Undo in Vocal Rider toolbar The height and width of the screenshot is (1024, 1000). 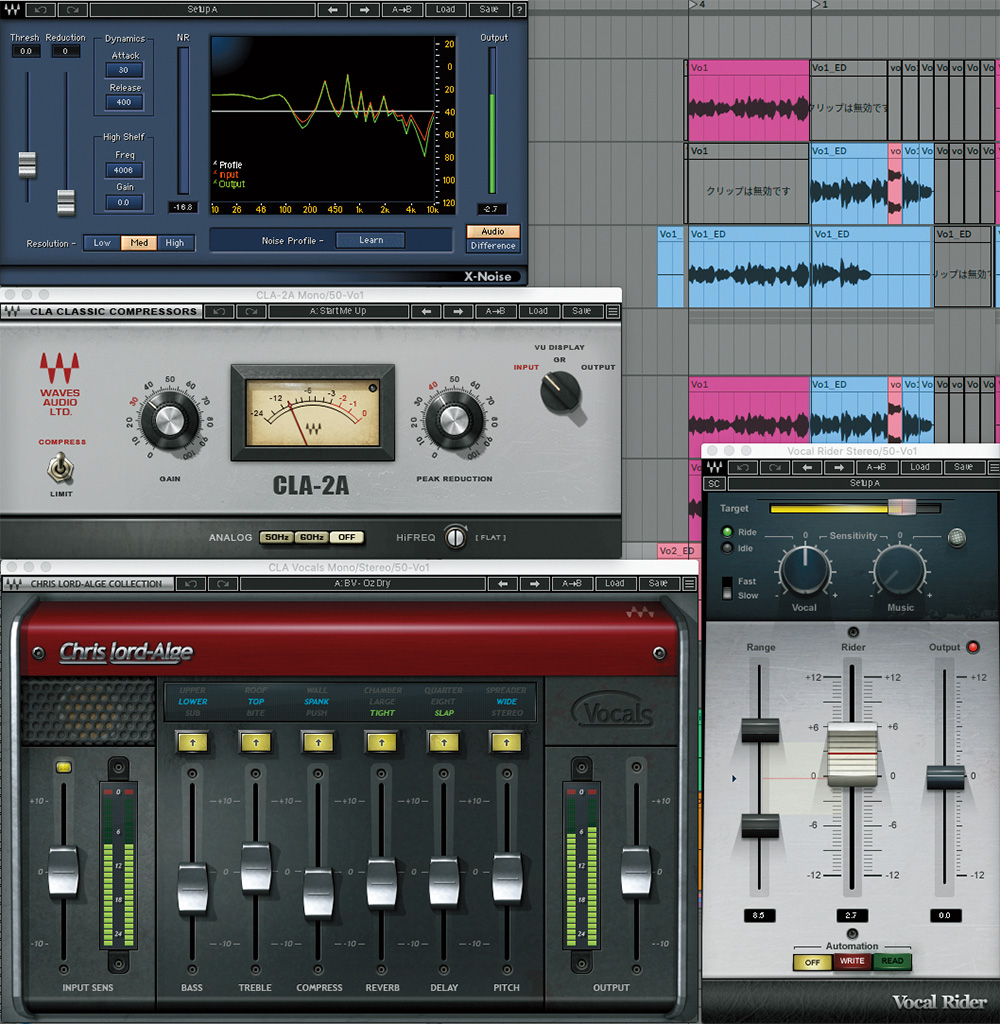pyautogui.click(x=743, y=467)
